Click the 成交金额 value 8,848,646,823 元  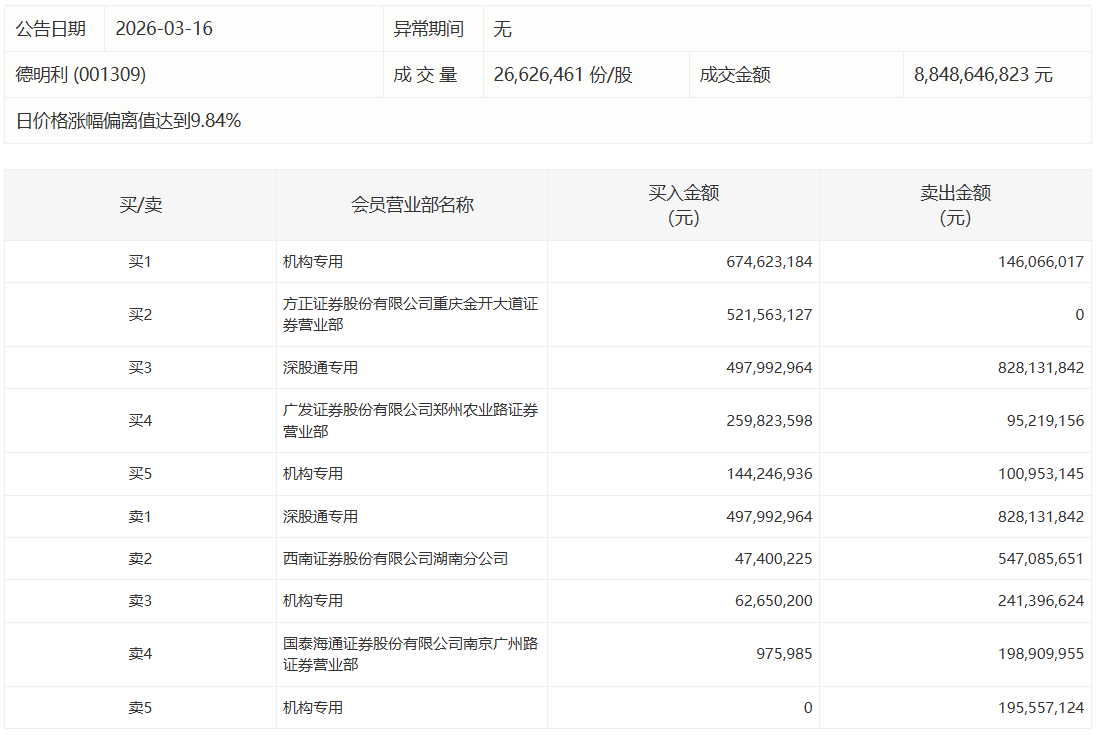[983, 75]
